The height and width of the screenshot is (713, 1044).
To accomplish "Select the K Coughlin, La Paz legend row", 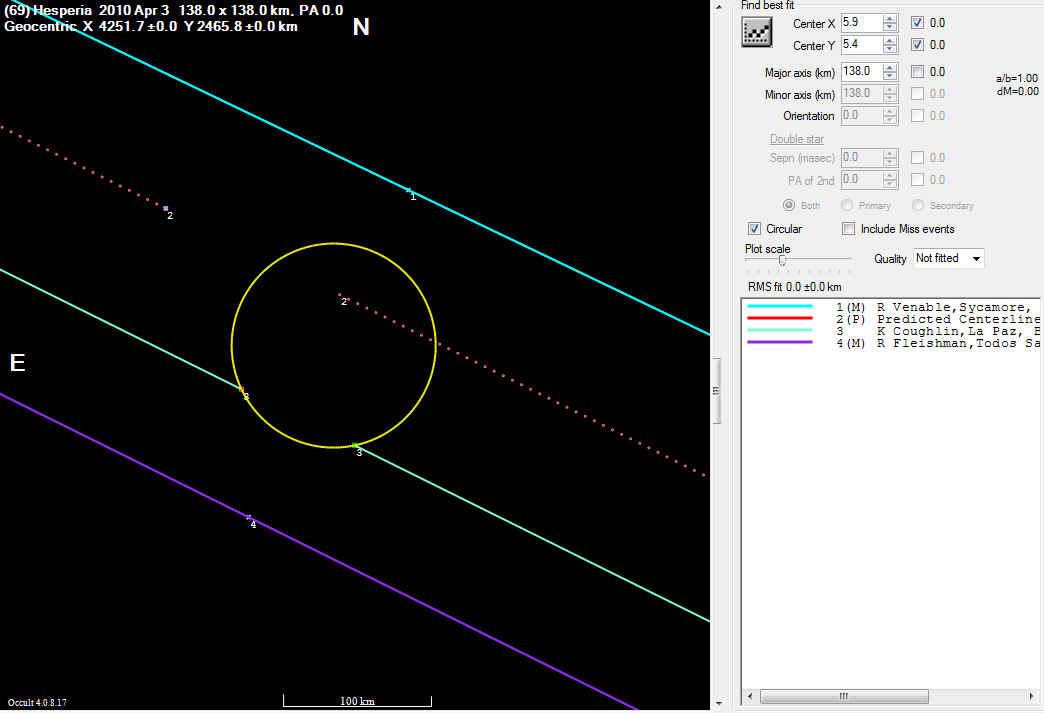I will pos(891,331).
